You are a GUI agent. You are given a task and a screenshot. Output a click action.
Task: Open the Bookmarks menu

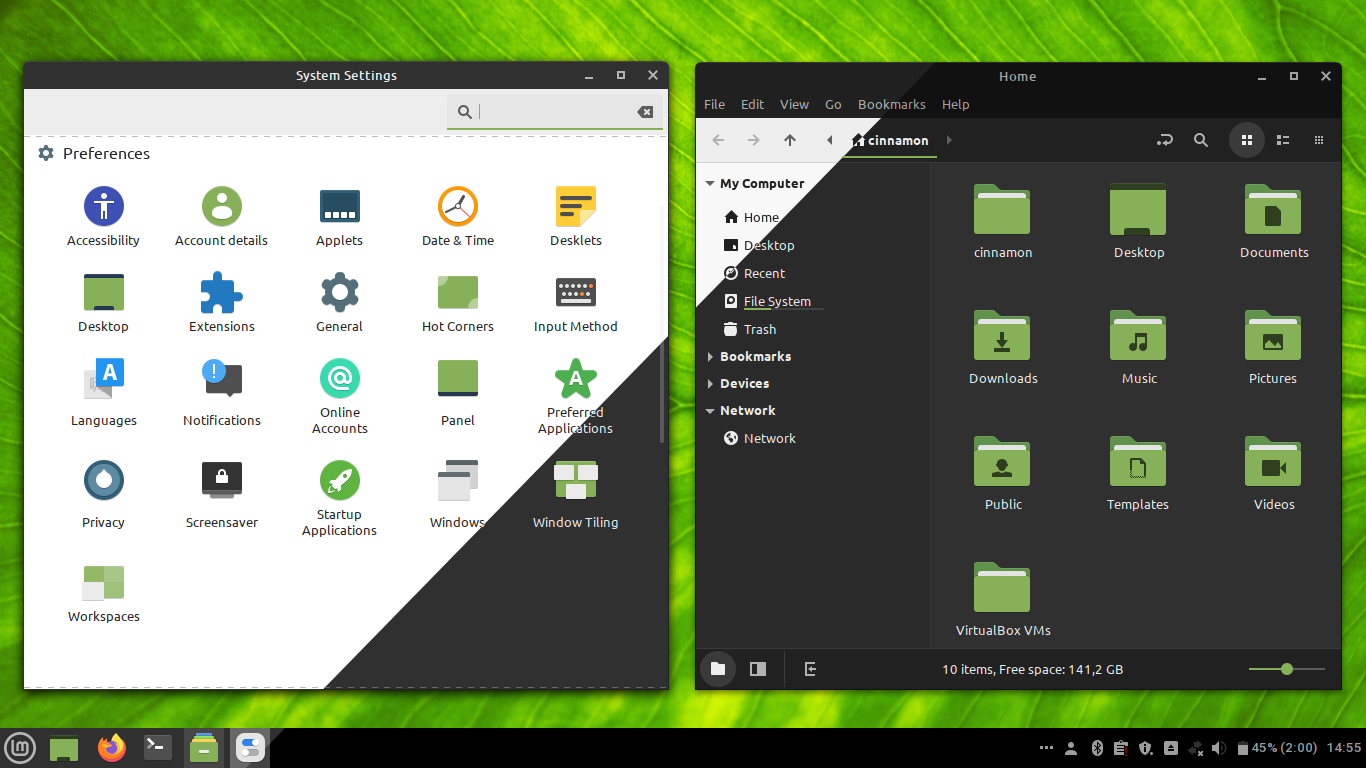coord(892,104)
